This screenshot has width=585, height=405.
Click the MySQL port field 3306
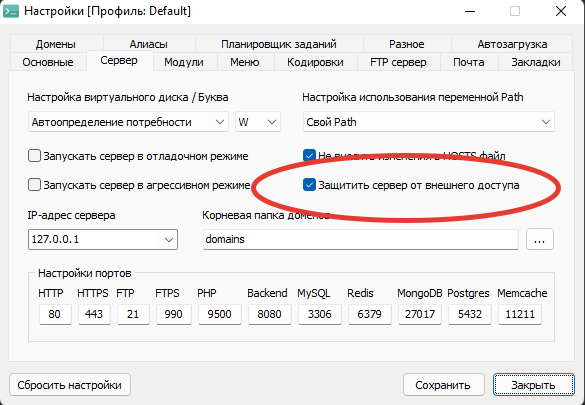point(320,314)
